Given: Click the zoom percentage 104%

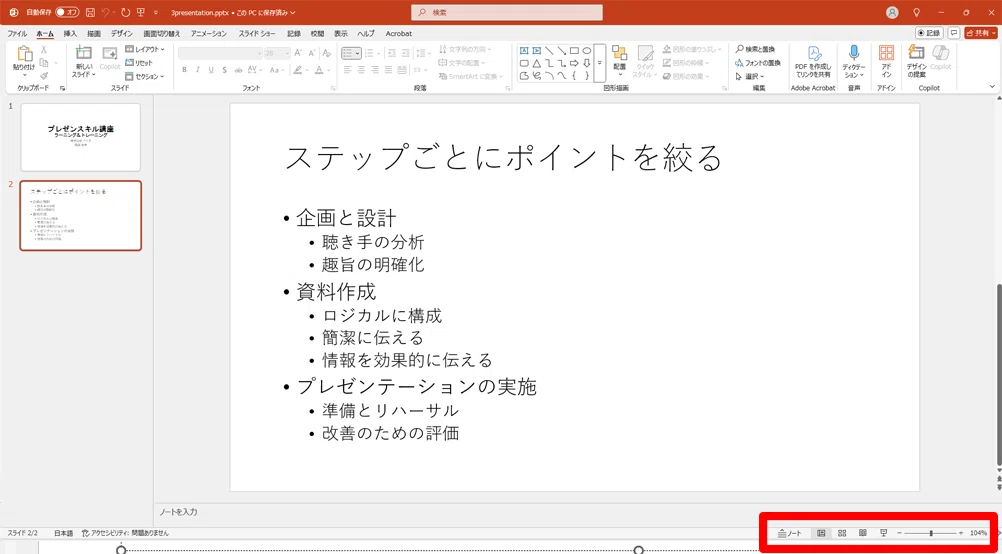Looking at the screenshot, I should [978, 533].
